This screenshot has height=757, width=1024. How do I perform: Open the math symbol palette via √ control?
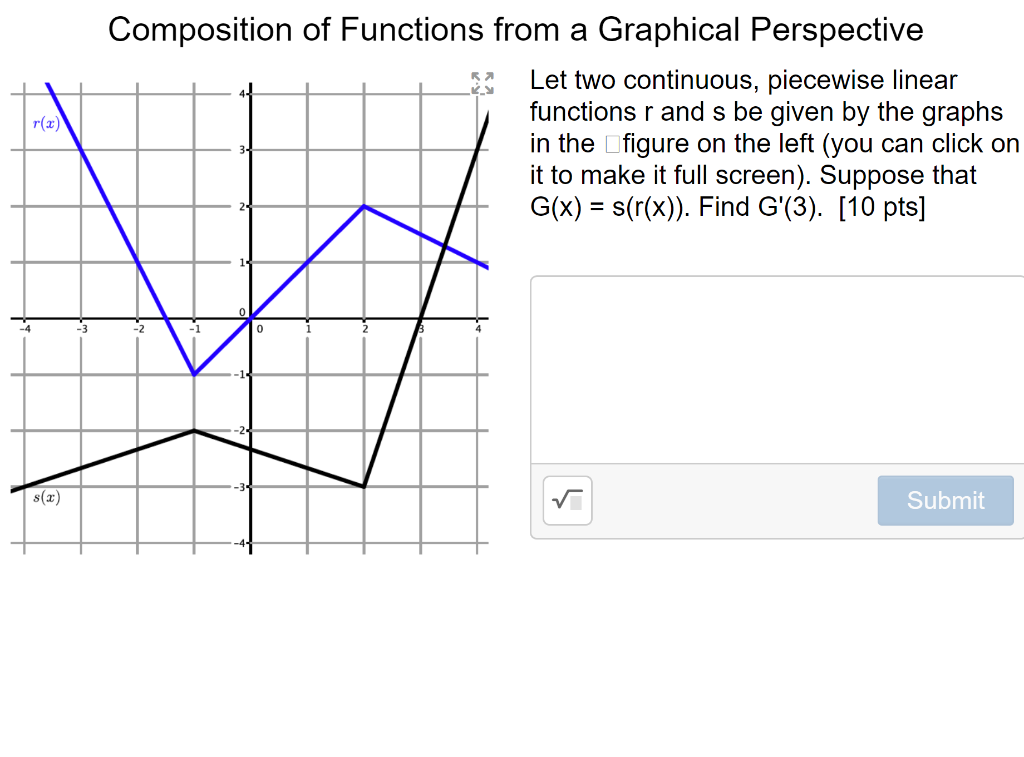point(567,500)
